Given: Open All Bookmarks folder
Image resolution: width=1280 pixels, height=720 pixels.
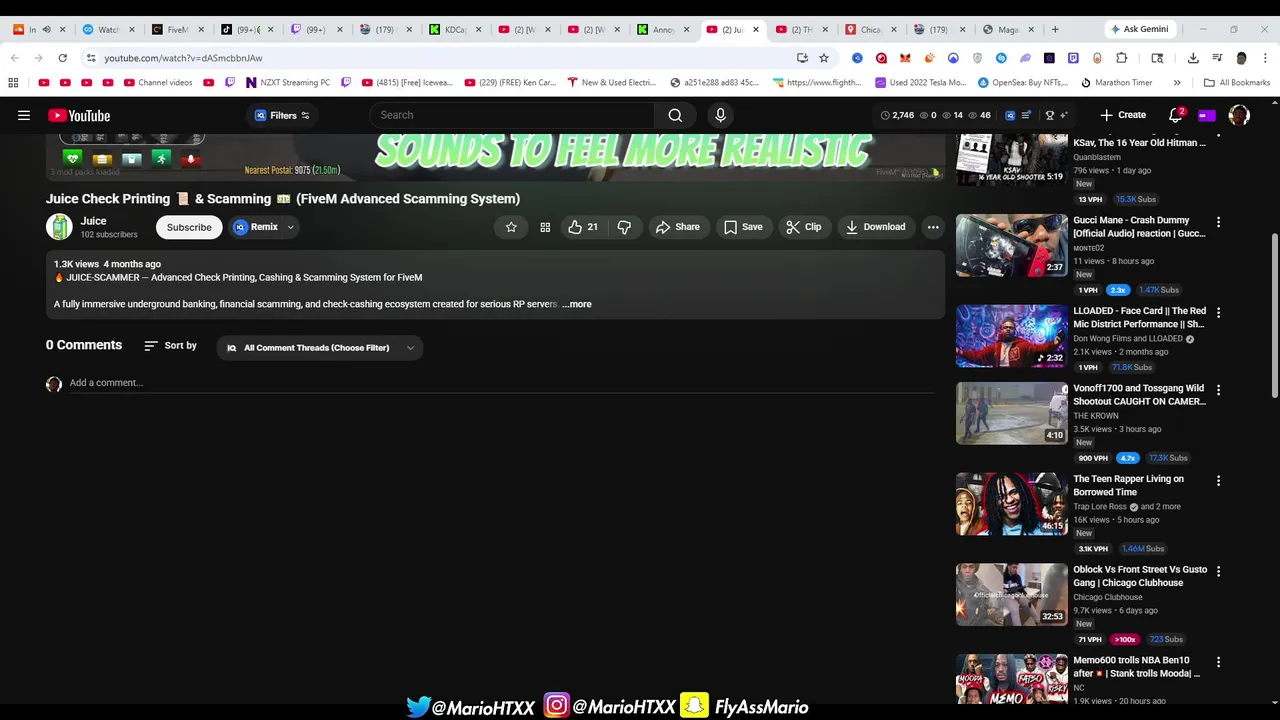Looking at the screenshot, I should click(1237, 82).
